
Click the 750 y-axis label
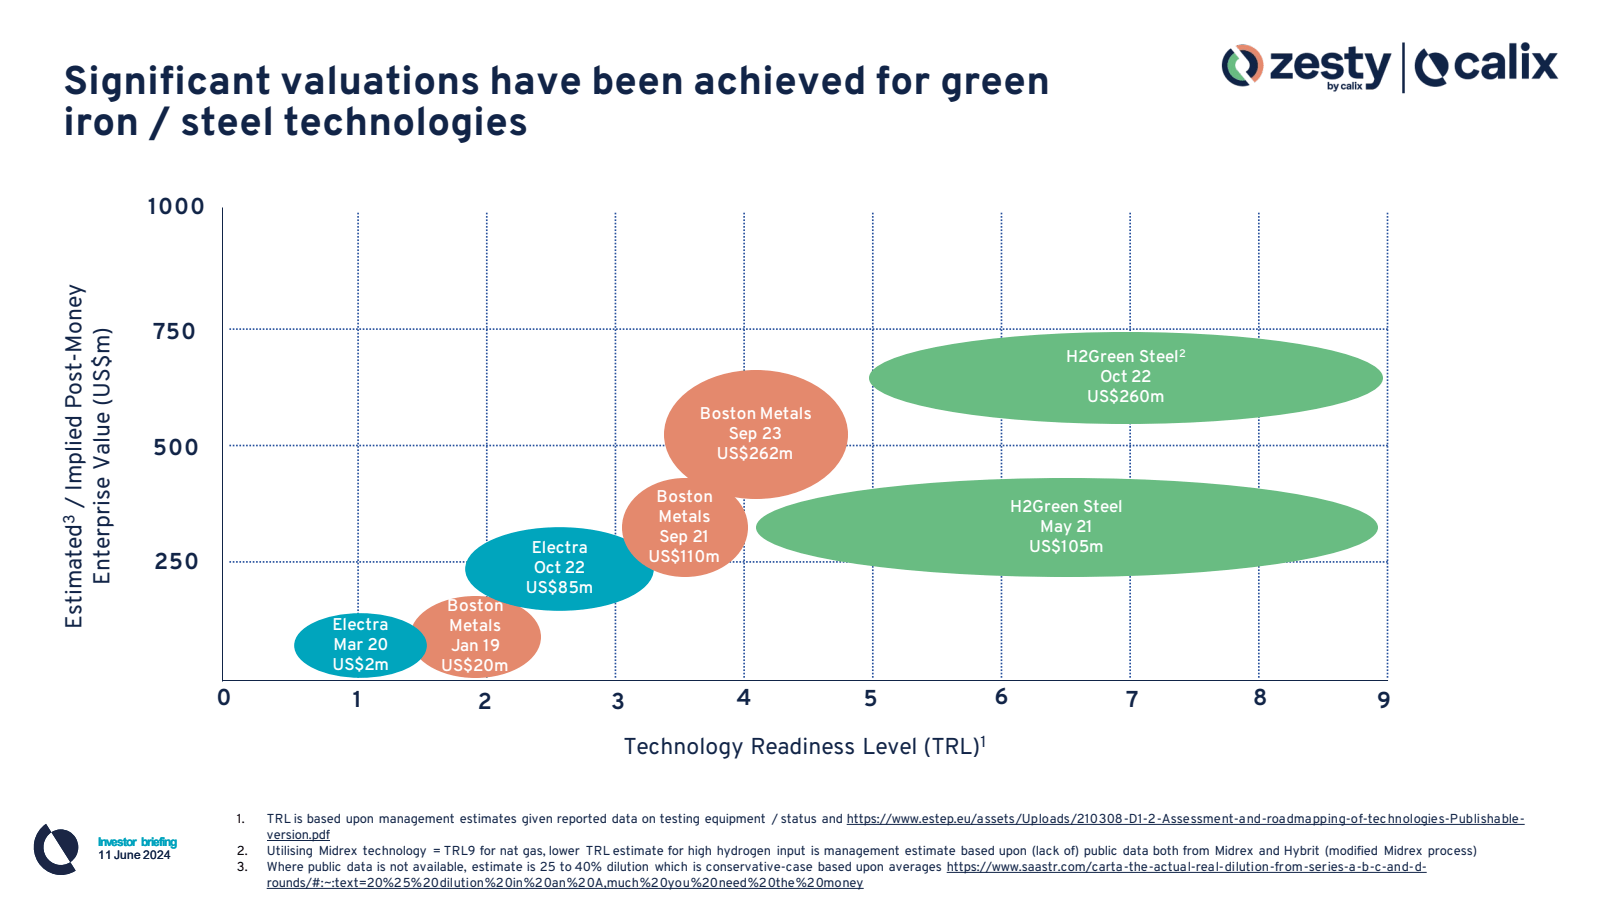point(174,332)
